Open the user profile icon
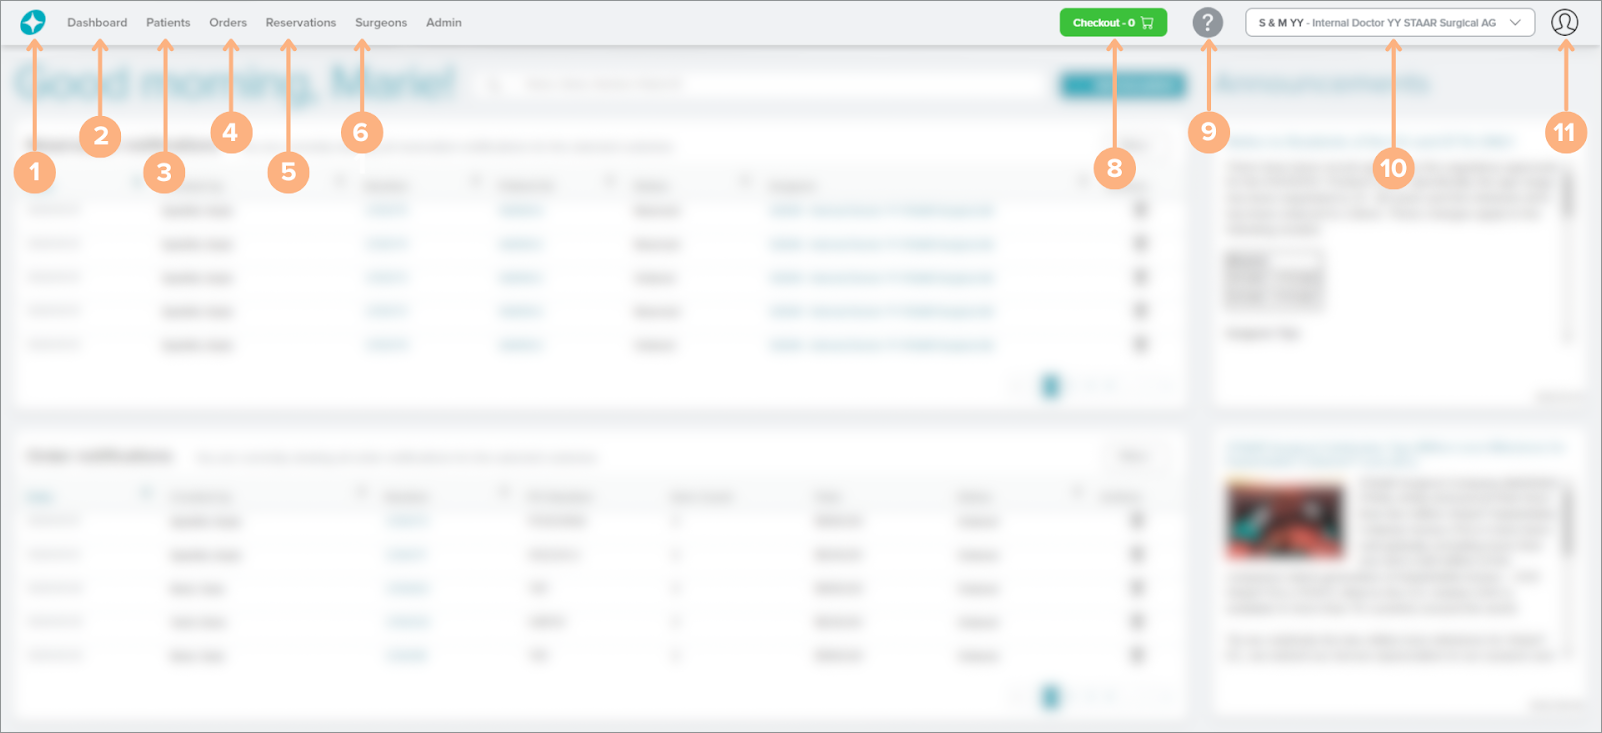Screen dimensions: 1602x733 (1564, 22)
